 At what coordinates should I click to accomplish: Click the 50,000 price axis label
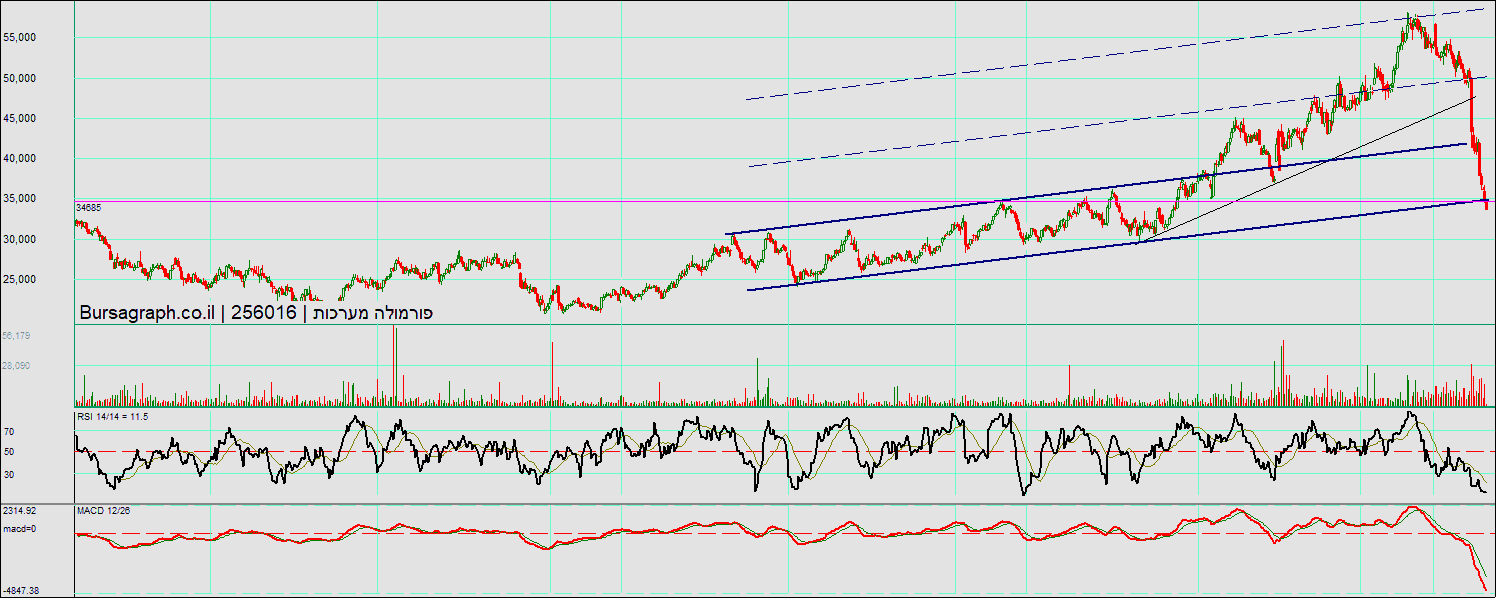20,78
